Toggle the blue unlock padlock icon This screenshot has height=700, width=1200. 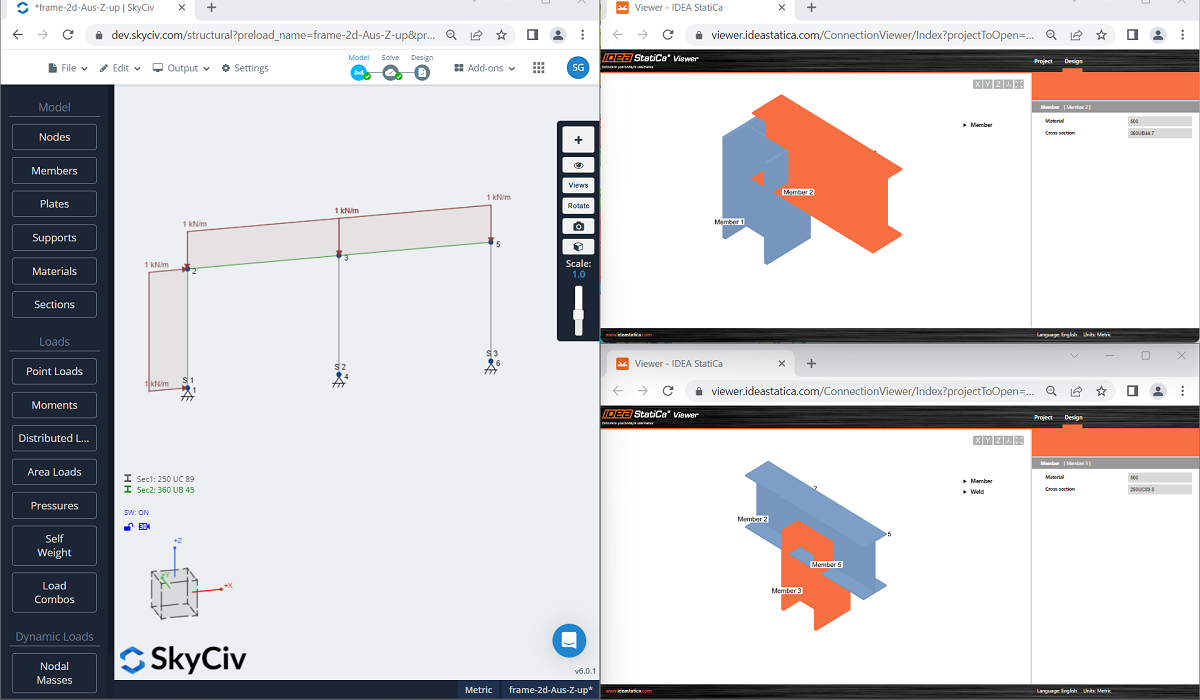(129, 526)
